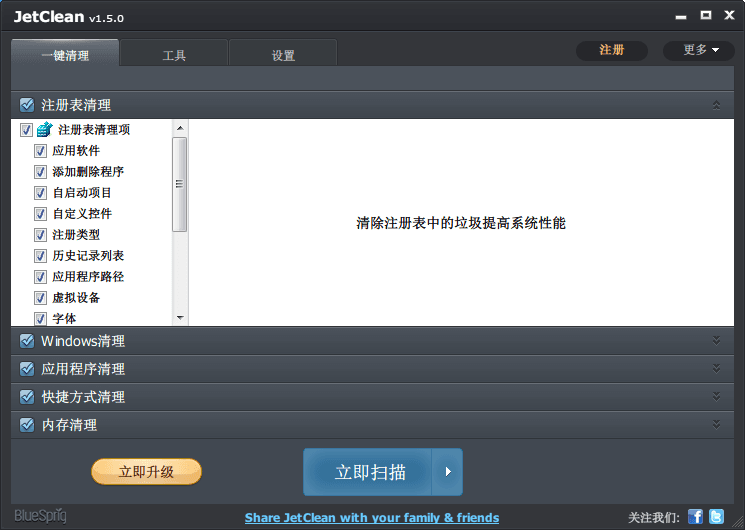Disable the 应用程序路径 checkbox

click(40, 277)
